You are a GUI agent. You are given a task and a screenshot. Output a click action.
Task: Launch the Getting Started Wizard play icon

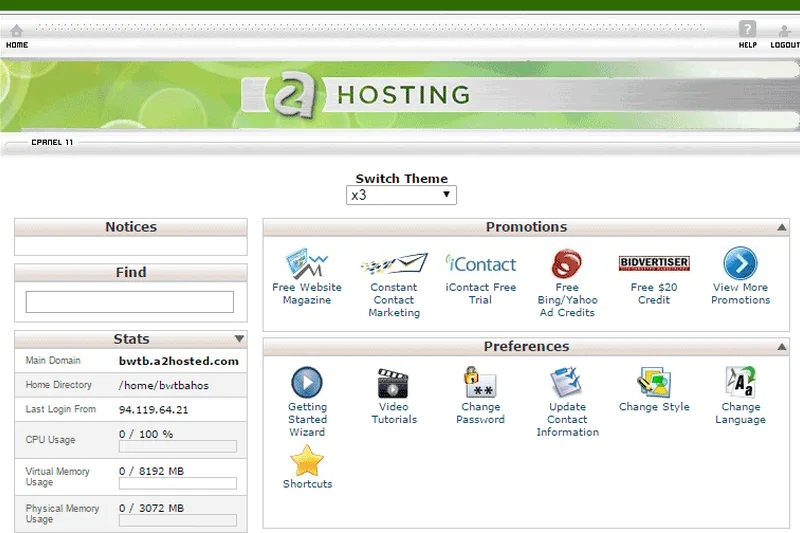tap(307, 383)
